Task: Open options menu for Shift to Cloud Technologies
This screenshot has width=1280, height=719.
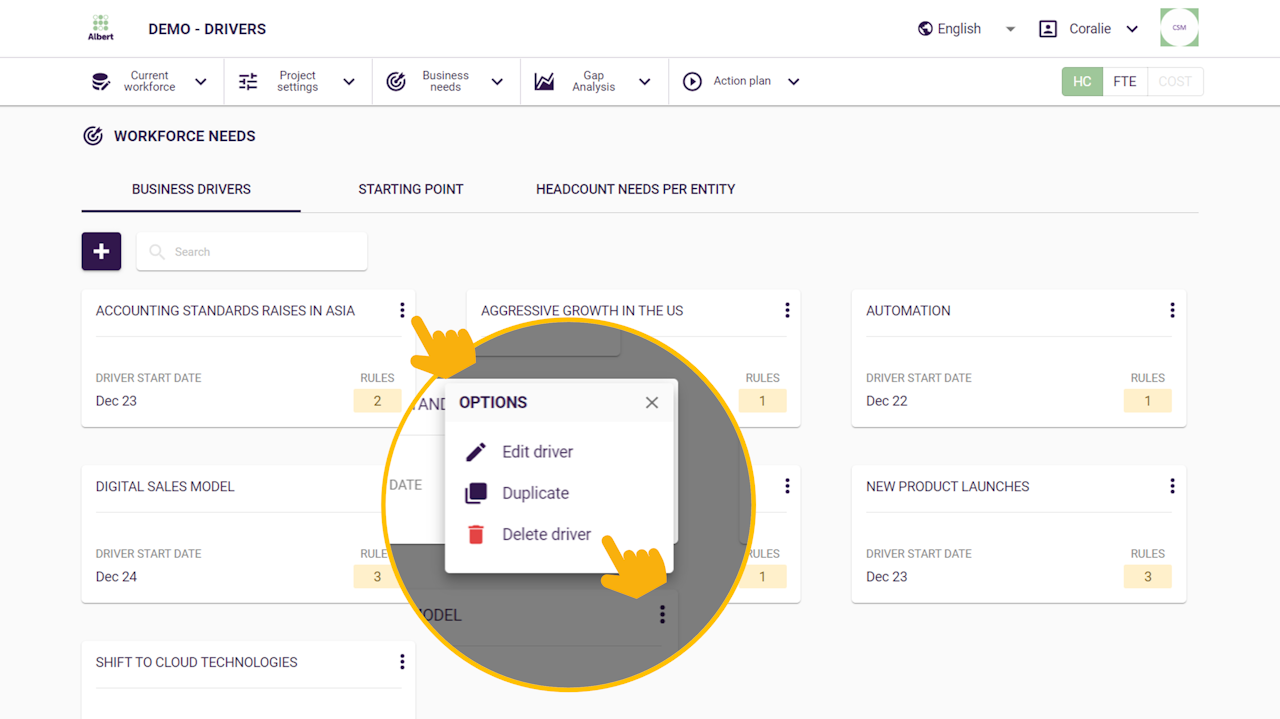Action: pos(402,662)
